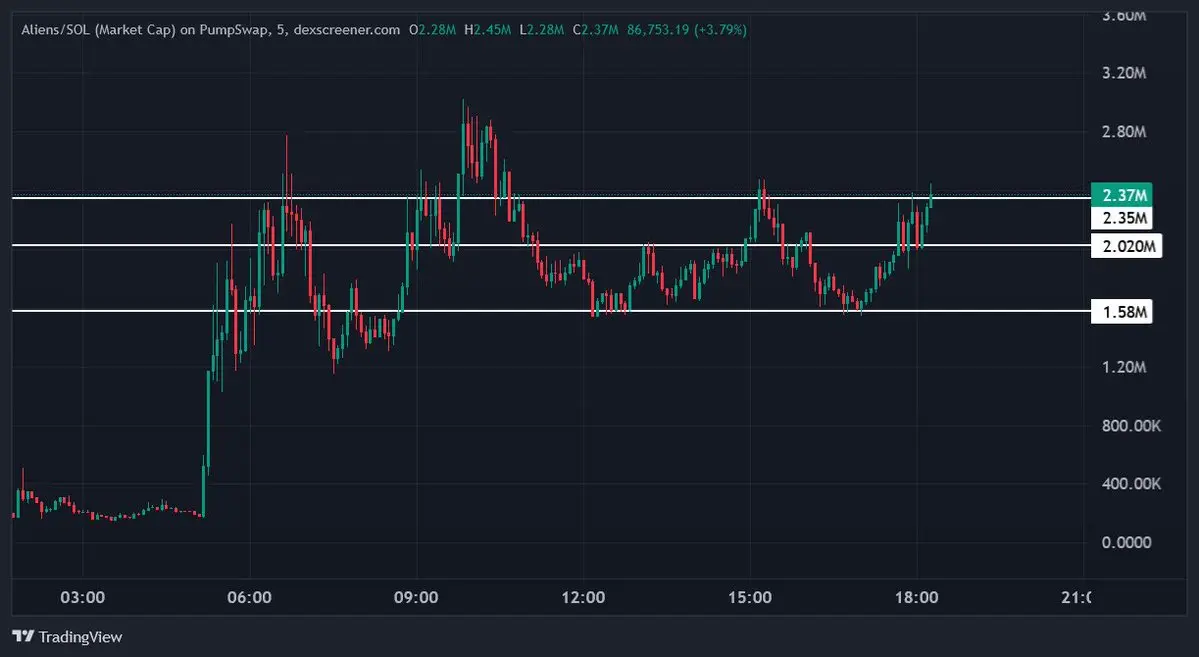Click the change value 86,753.19 (+3.79%)
Image resolution: width=1199 pixels, height=657 pixels.
[x=687, y=30]
